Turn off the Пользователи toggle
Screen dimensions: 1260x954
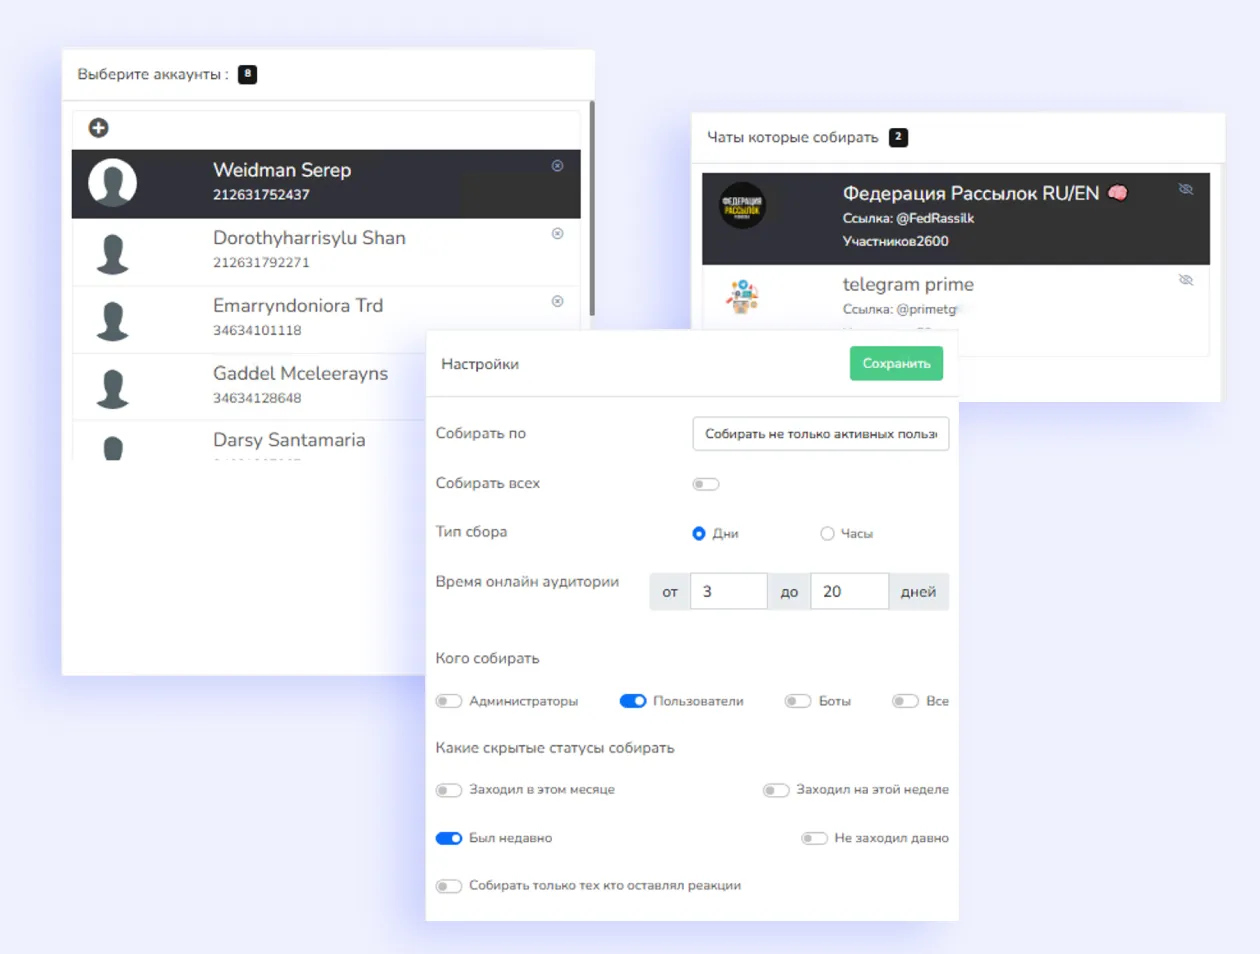click(633, 701)
